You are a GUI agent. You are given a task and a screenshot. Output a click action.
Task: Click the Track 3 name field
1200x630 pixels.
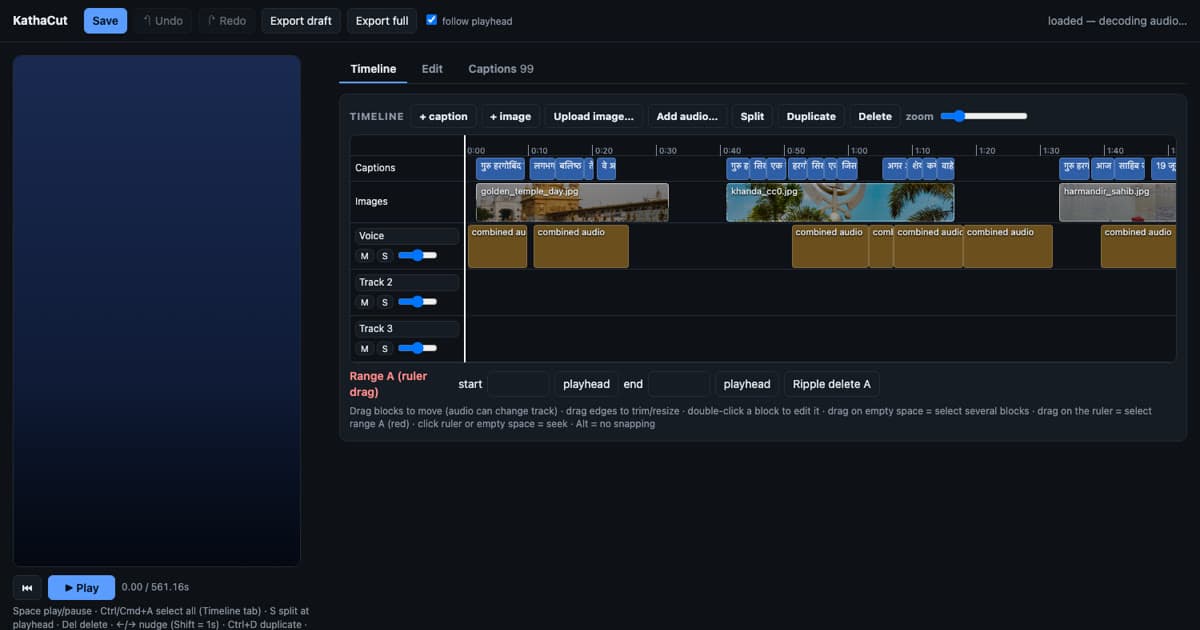click(x=408, y=328)
